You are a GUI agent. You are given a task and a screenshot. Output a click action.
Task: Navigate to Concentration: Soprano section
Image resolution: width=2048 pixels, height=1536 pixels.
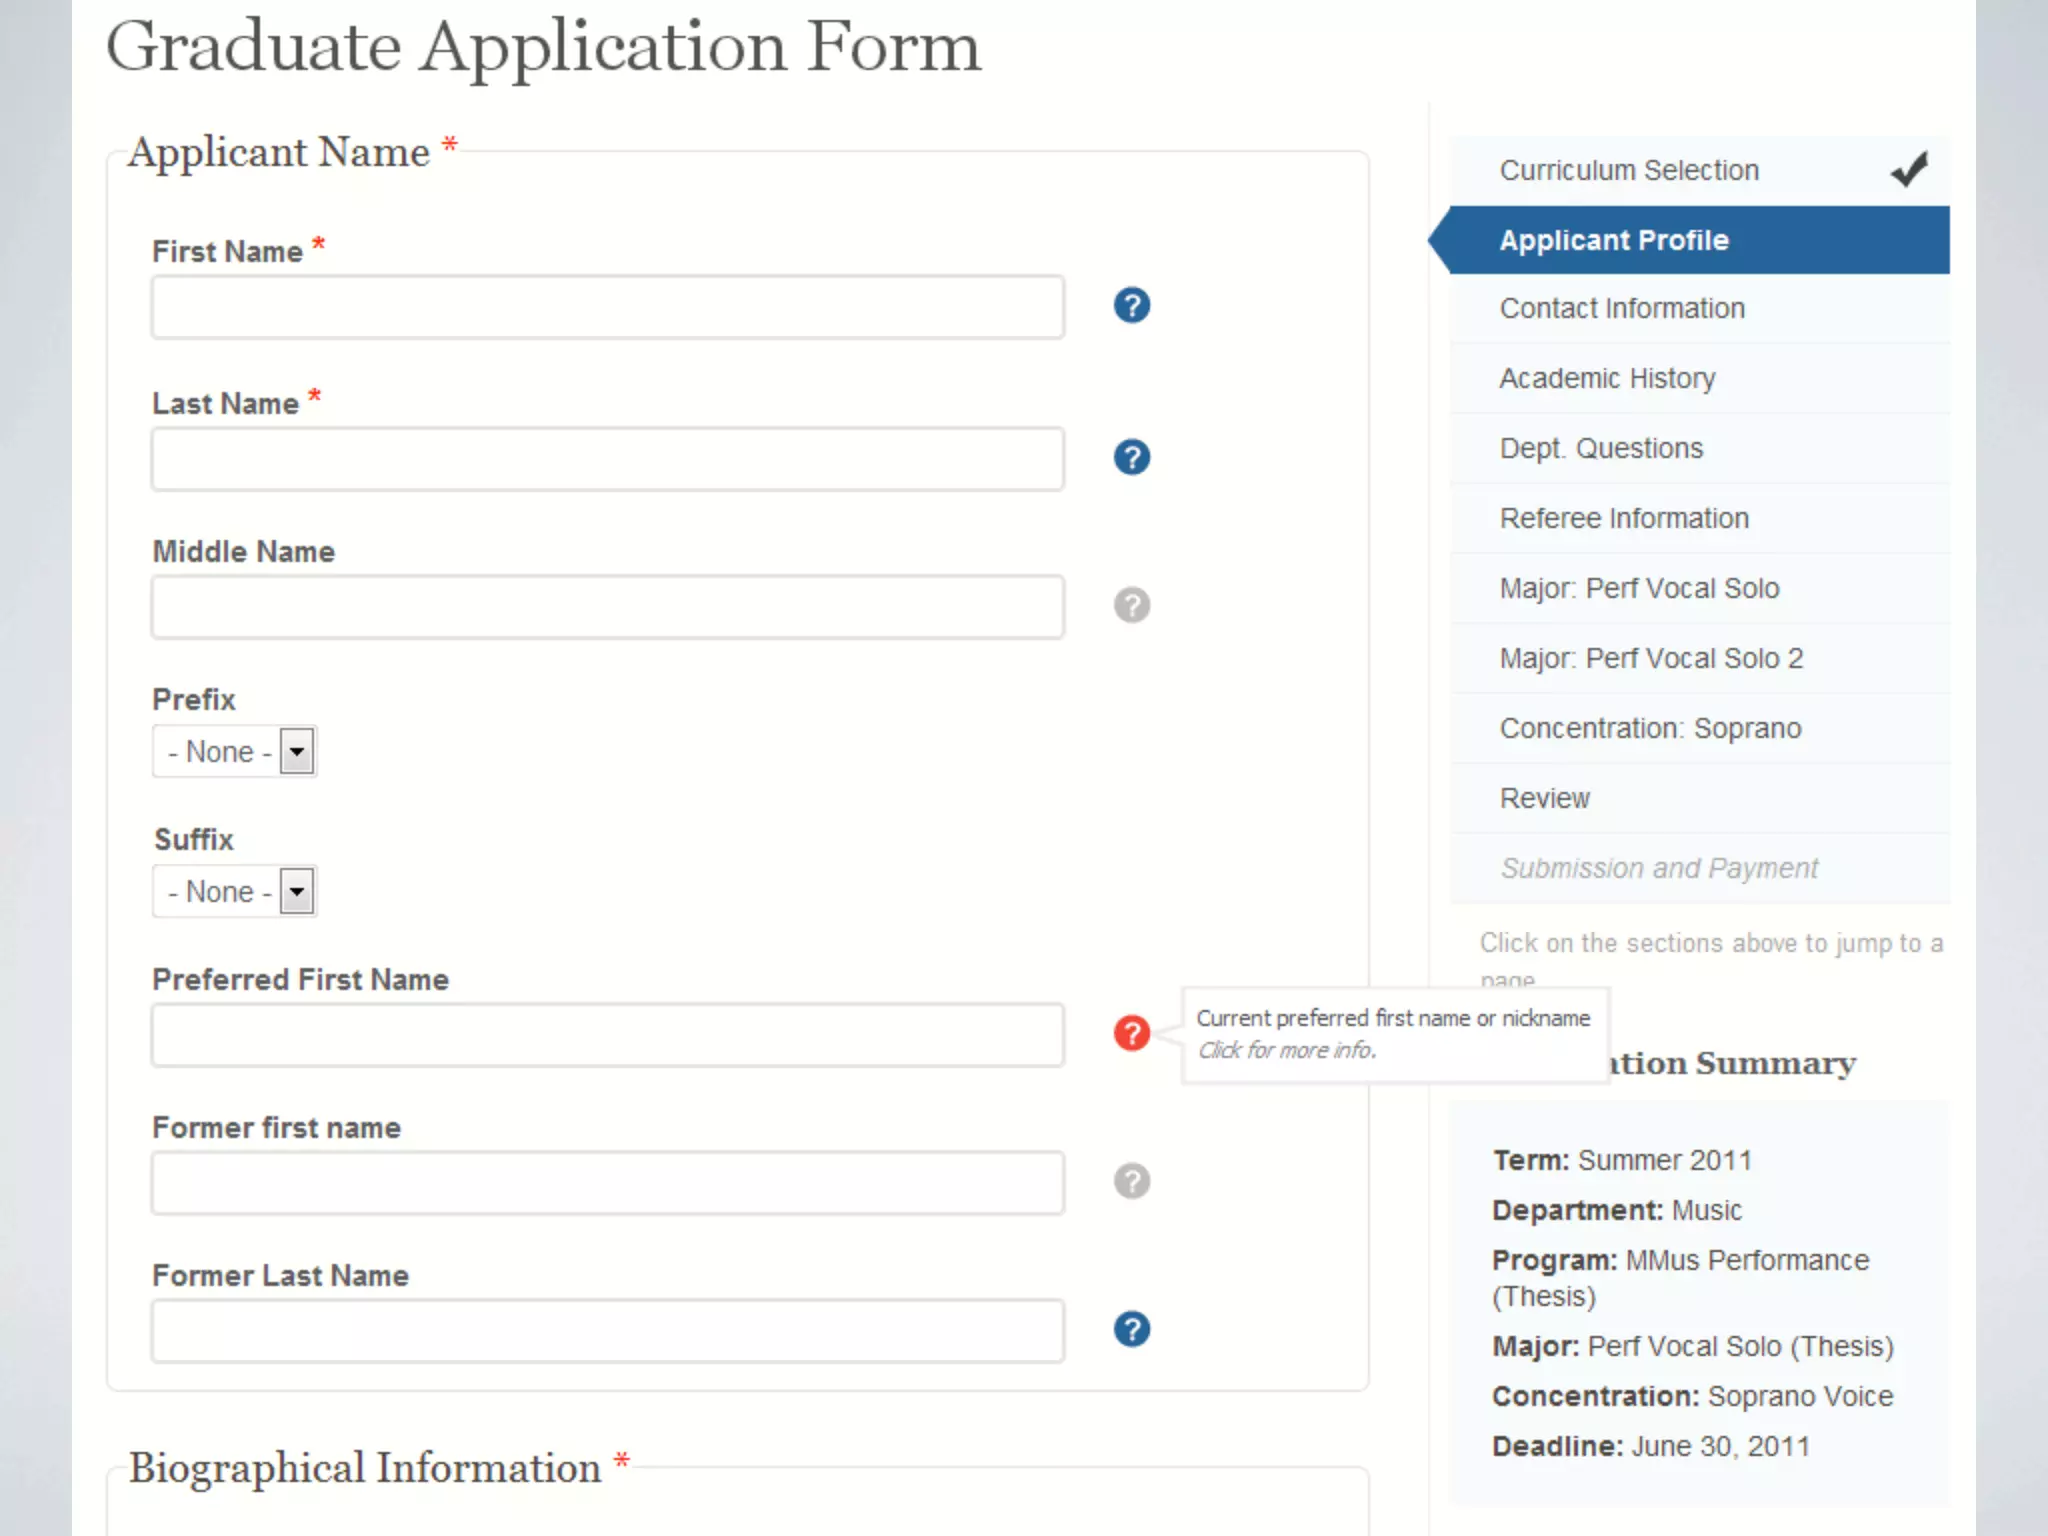tap(1649, 728)
